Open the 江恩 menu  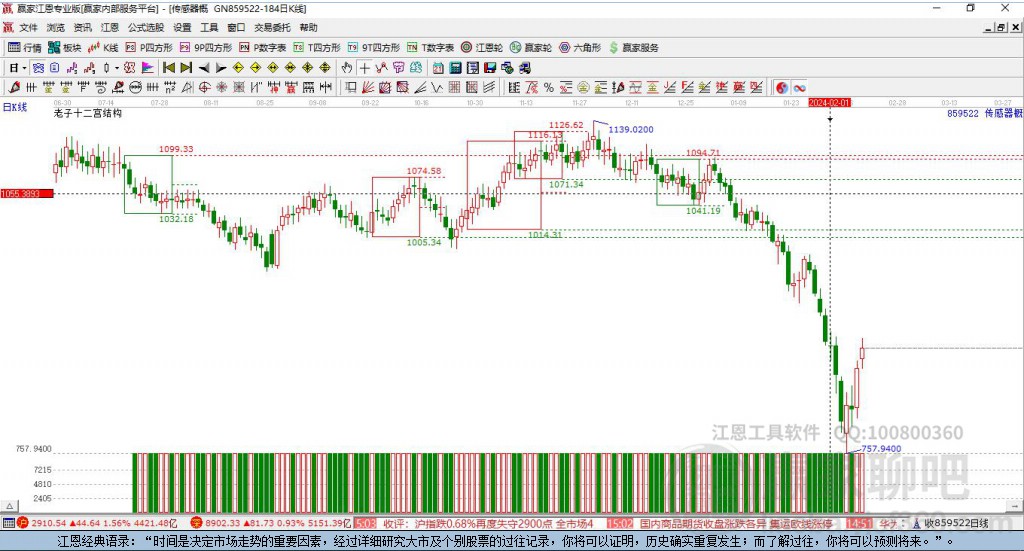click(x=110, y=28)
